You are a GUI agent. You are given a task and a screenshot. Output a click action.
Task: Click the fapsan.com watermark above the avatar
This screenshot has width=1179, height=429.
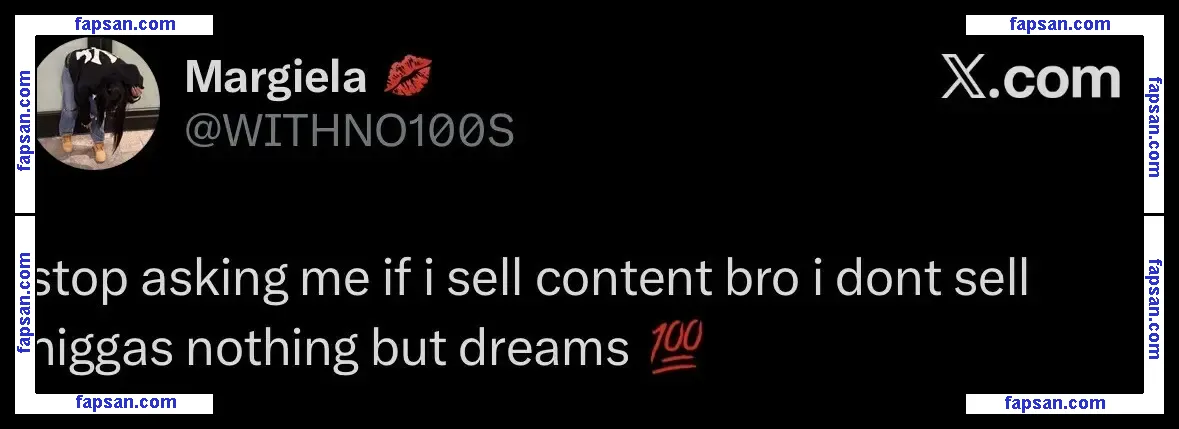pos(126,24)
